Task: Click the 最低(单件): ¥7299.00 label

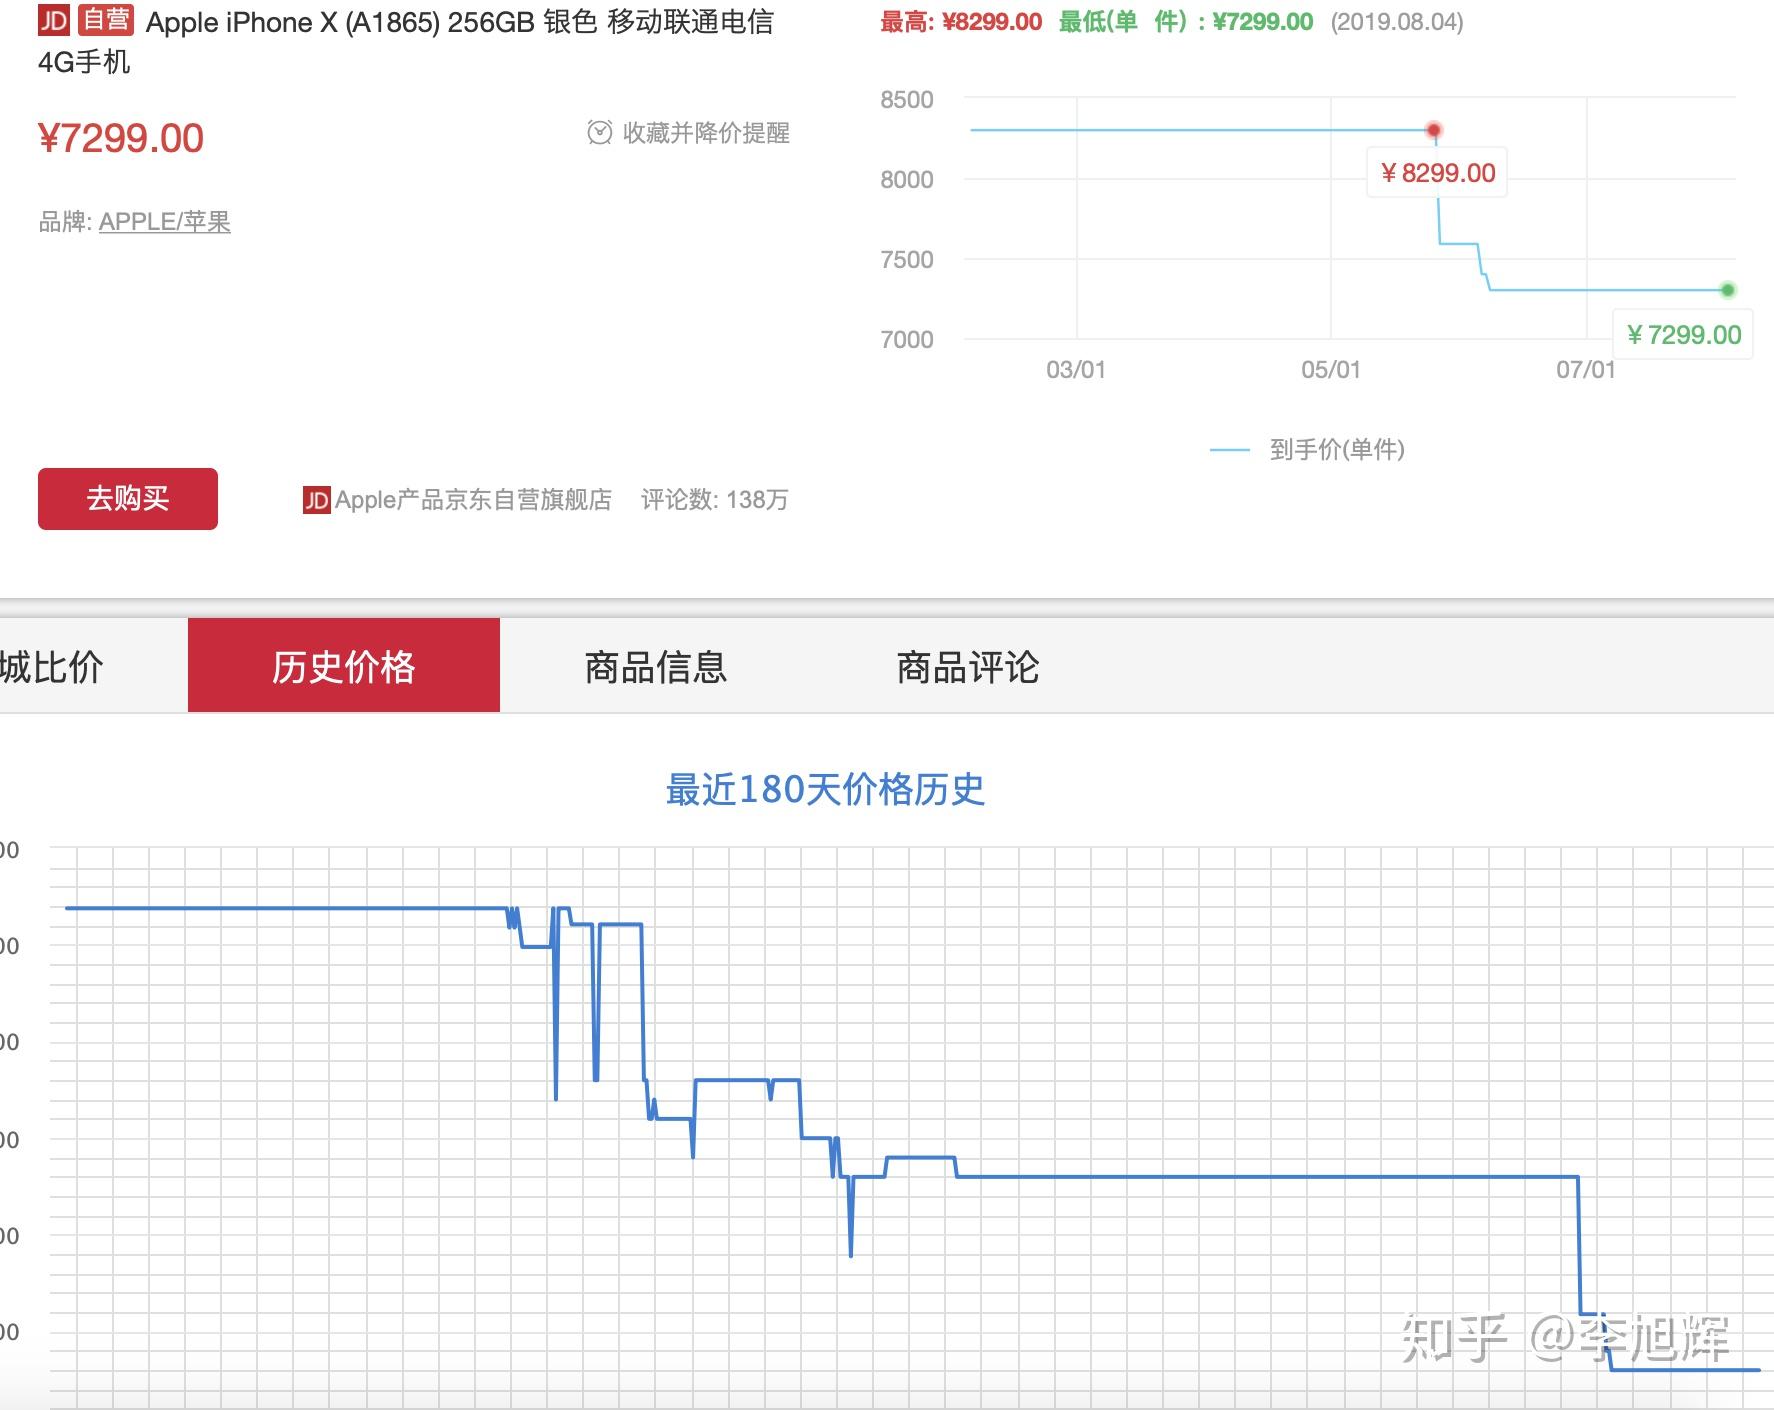Action: [1186, 22]
